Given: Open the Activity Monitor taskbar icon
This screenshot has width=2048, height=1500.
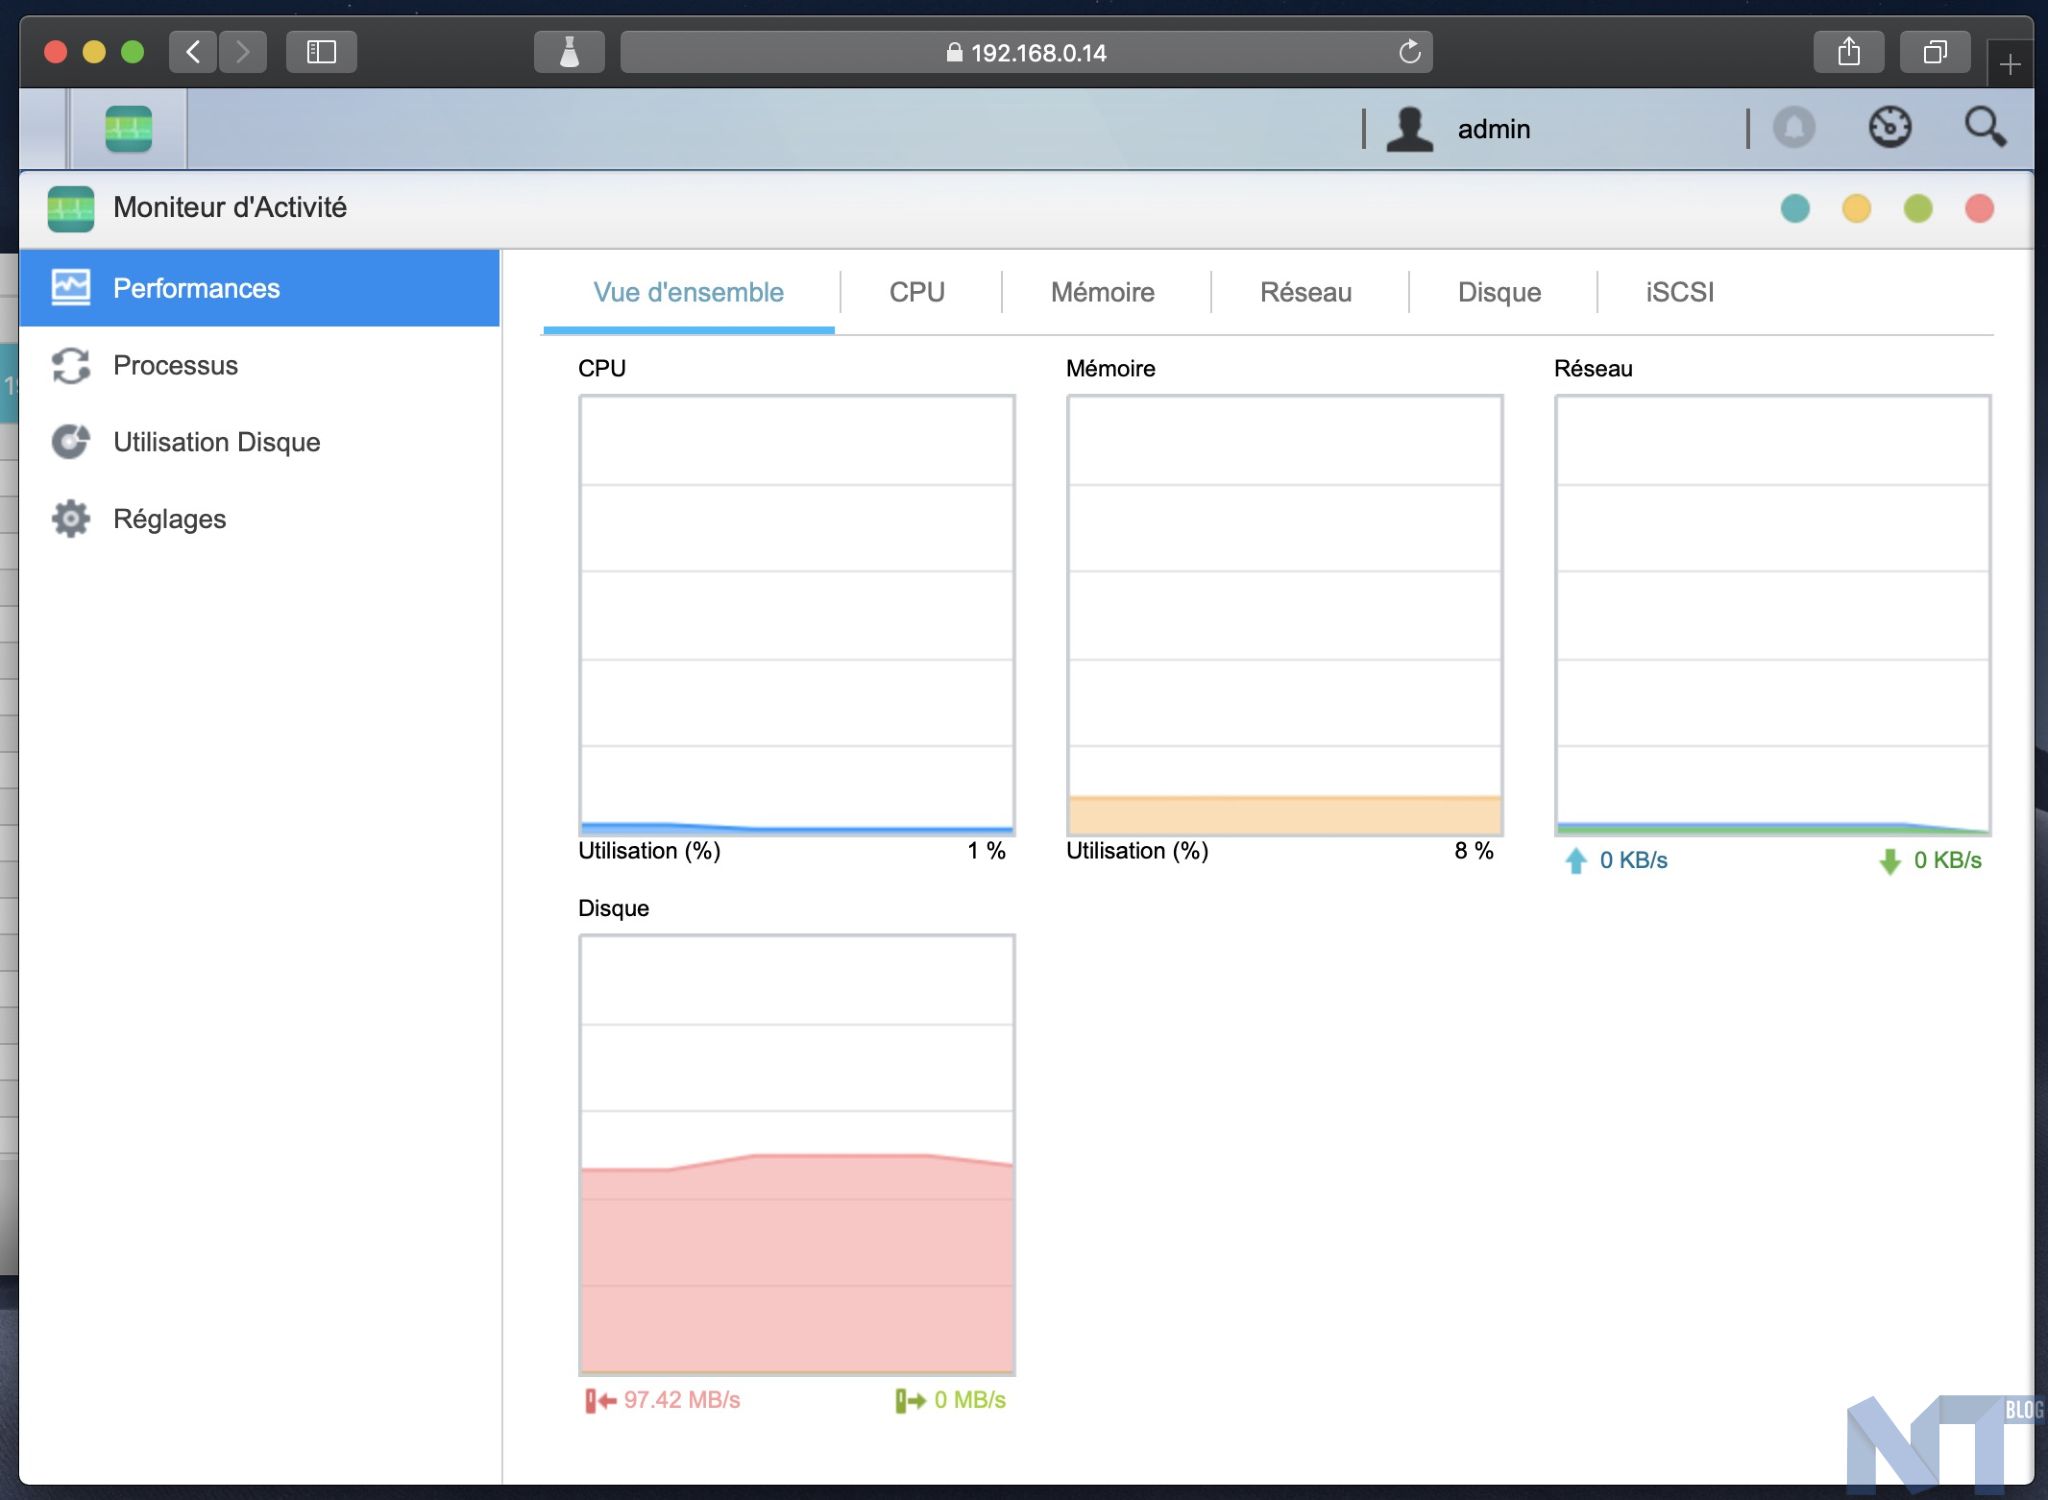Looking at the screenshot, I should pos(128,129).
